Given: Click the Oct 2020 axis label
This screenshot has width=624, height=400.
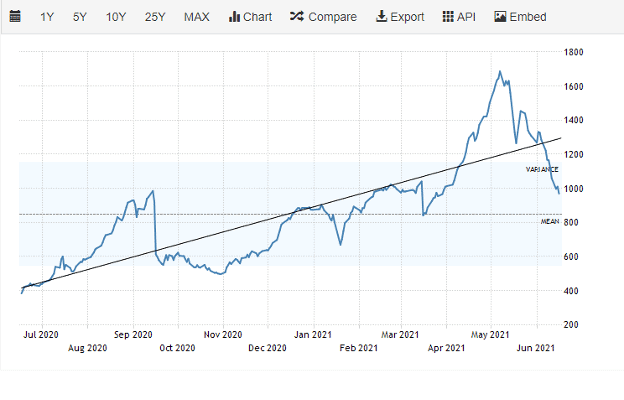Looking at the screenshot, I should coord(177,348).
